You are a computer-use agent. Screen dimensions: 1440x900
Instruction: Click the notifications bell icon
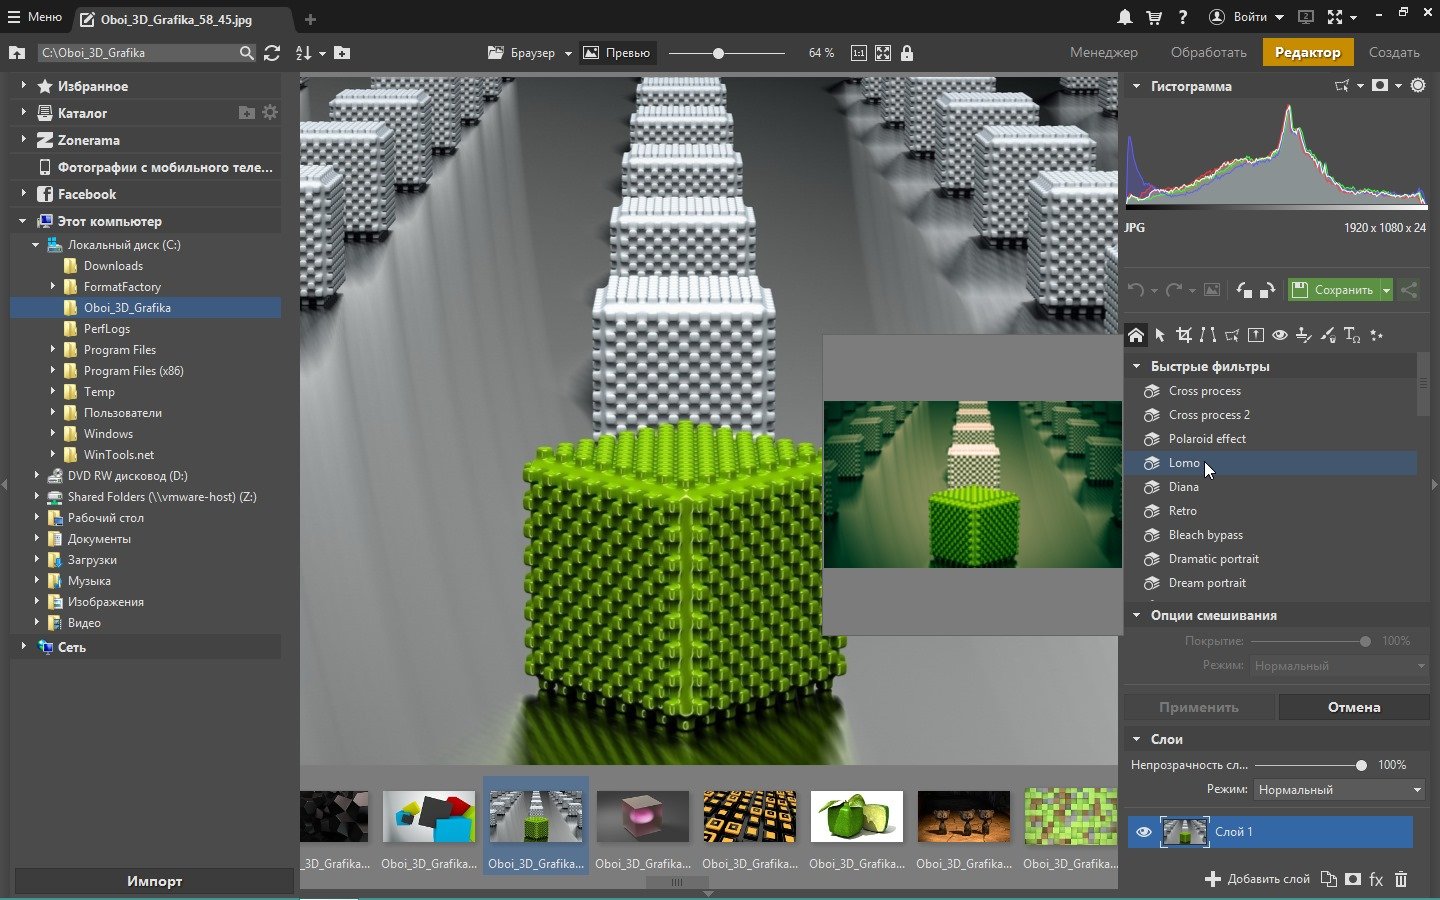1125,17
